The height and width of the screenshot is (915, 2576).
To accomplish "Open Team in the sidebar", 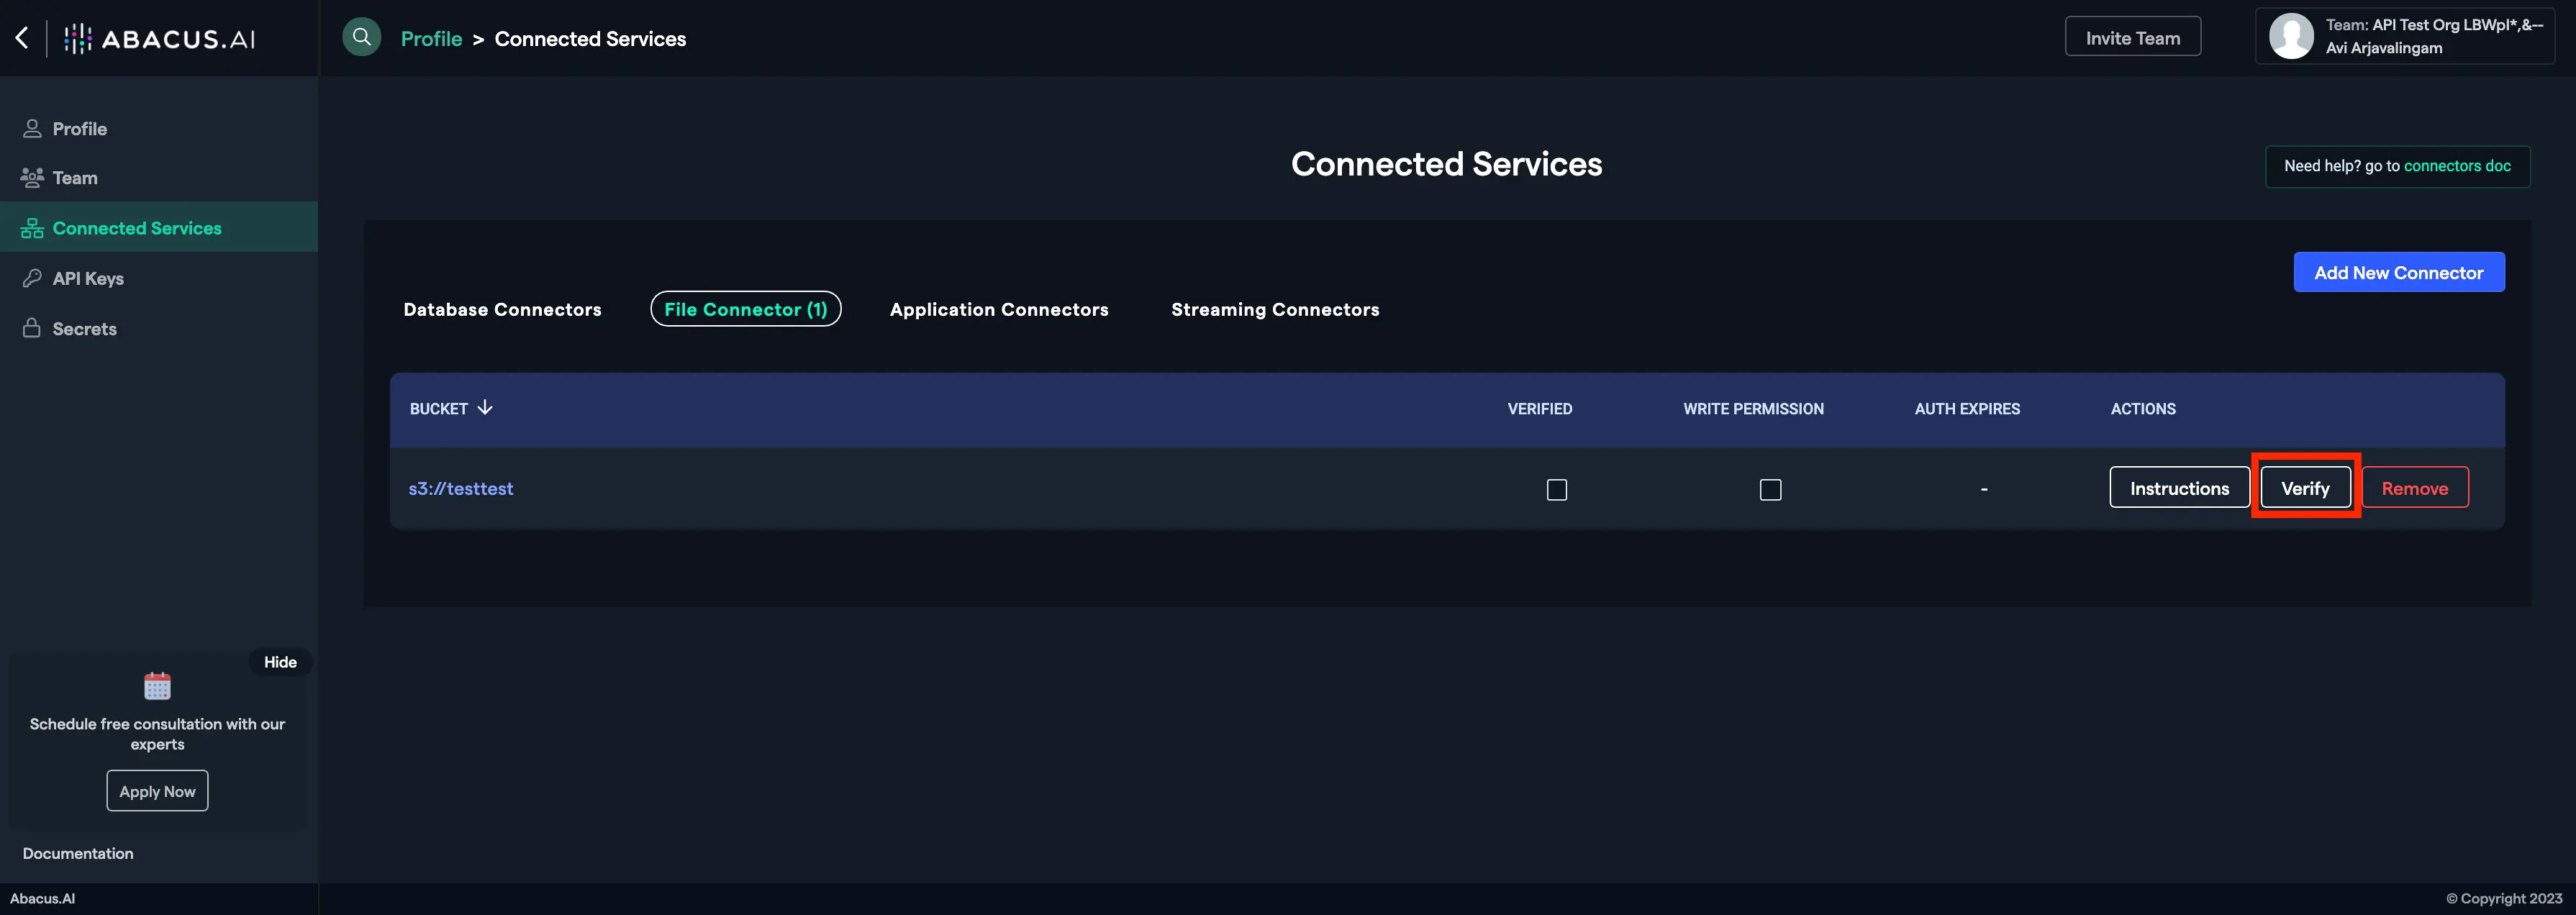I will 74,177.
